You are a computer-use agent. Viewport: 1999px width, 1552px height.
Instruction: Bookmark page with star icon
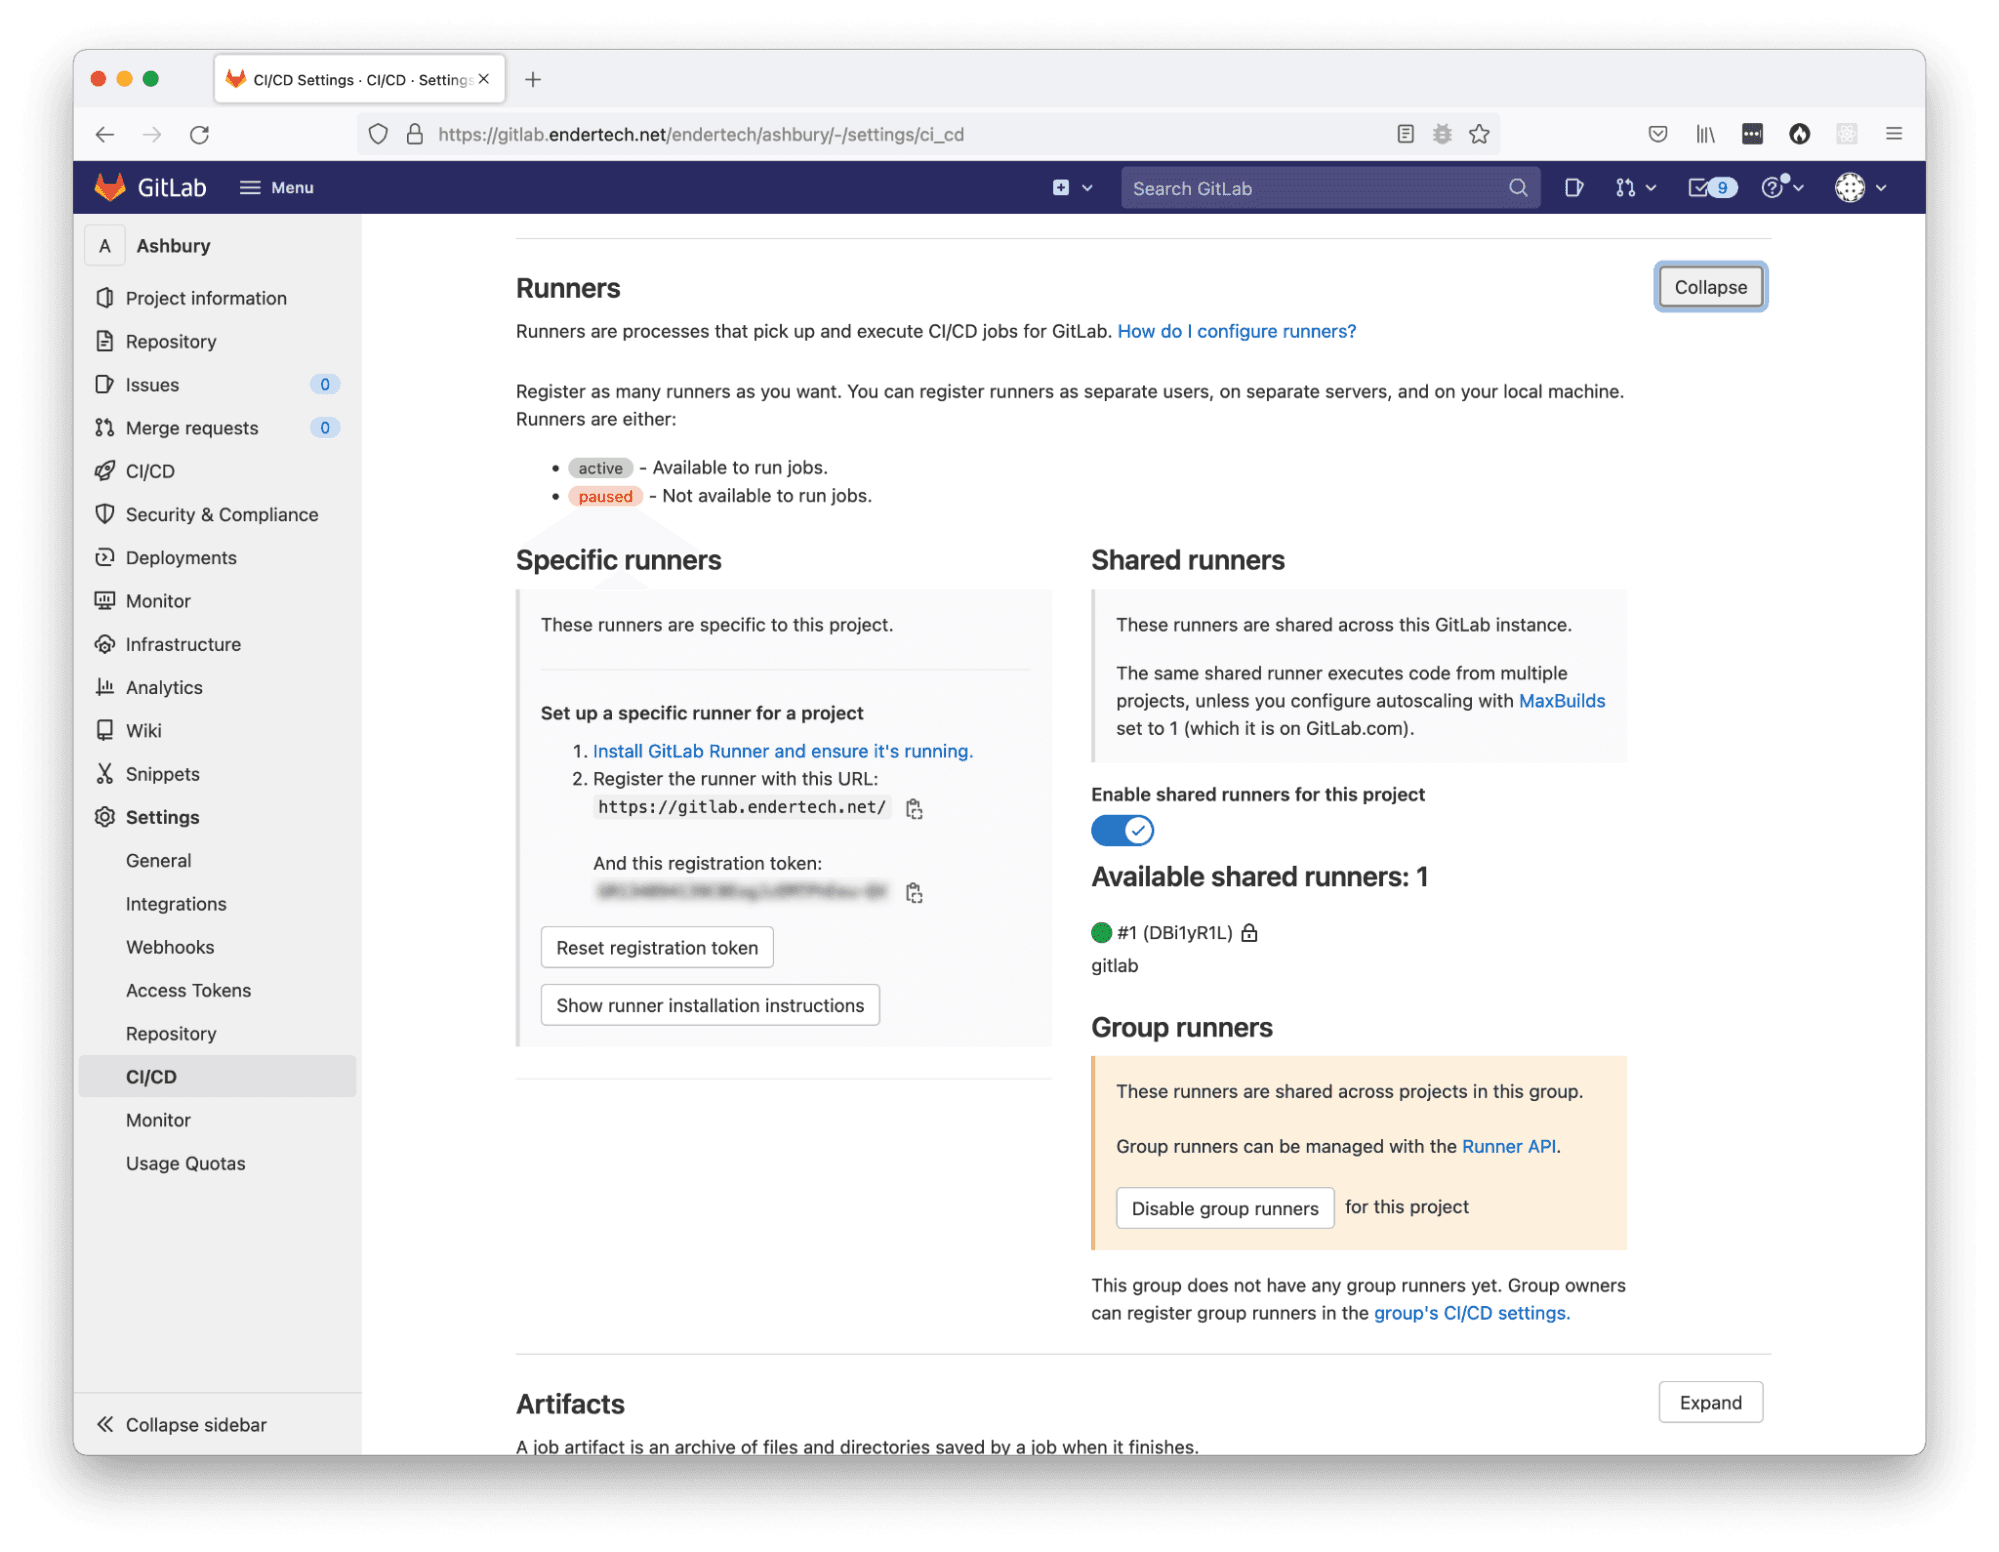[1479, 134]
